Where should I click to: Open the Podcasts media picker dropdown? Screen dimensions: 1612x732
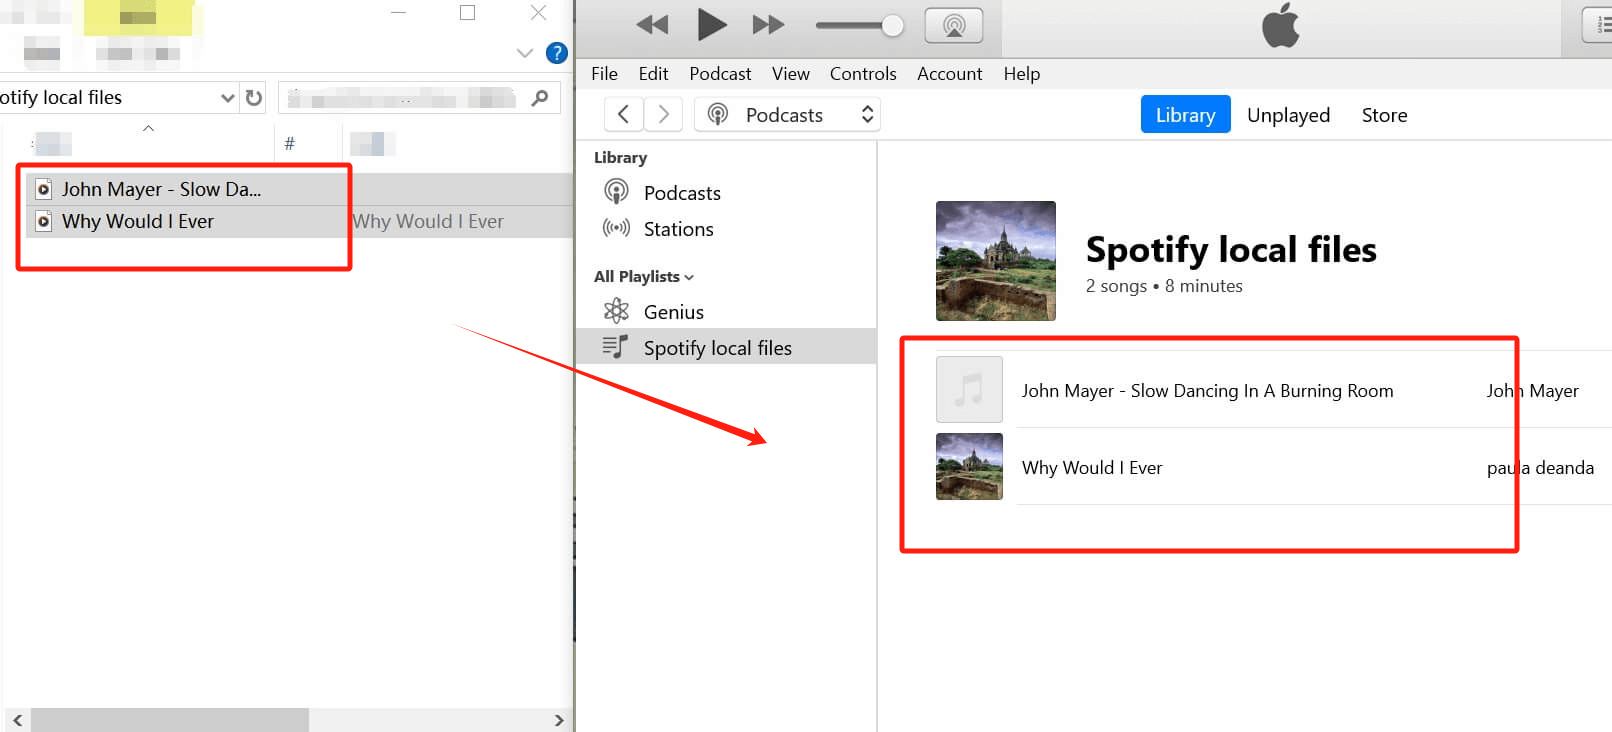pyautogui.click(x=787, y=114)
